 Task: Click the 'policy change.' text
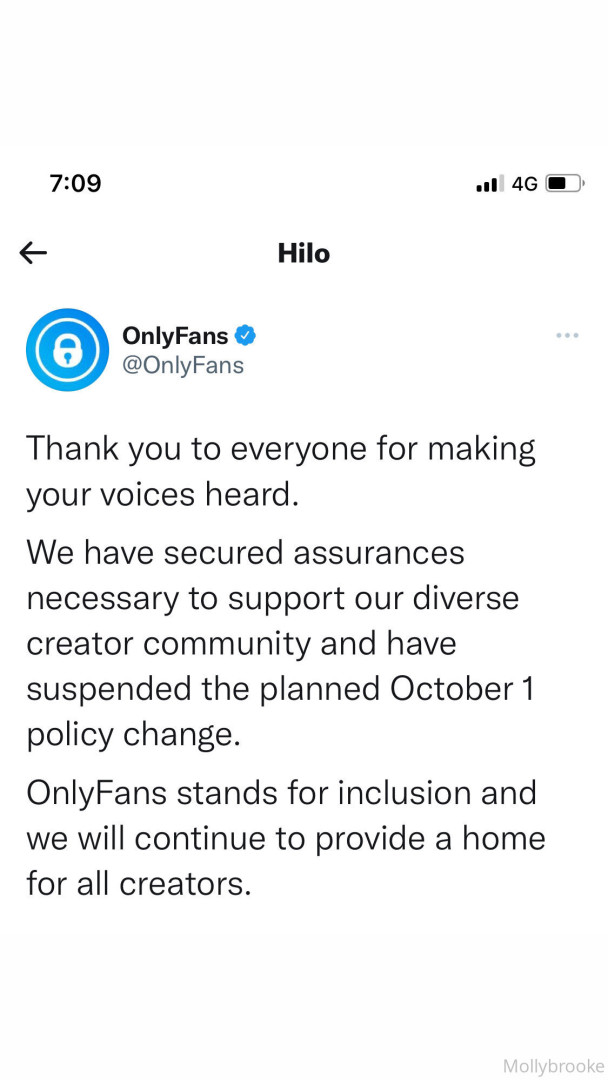134,733
